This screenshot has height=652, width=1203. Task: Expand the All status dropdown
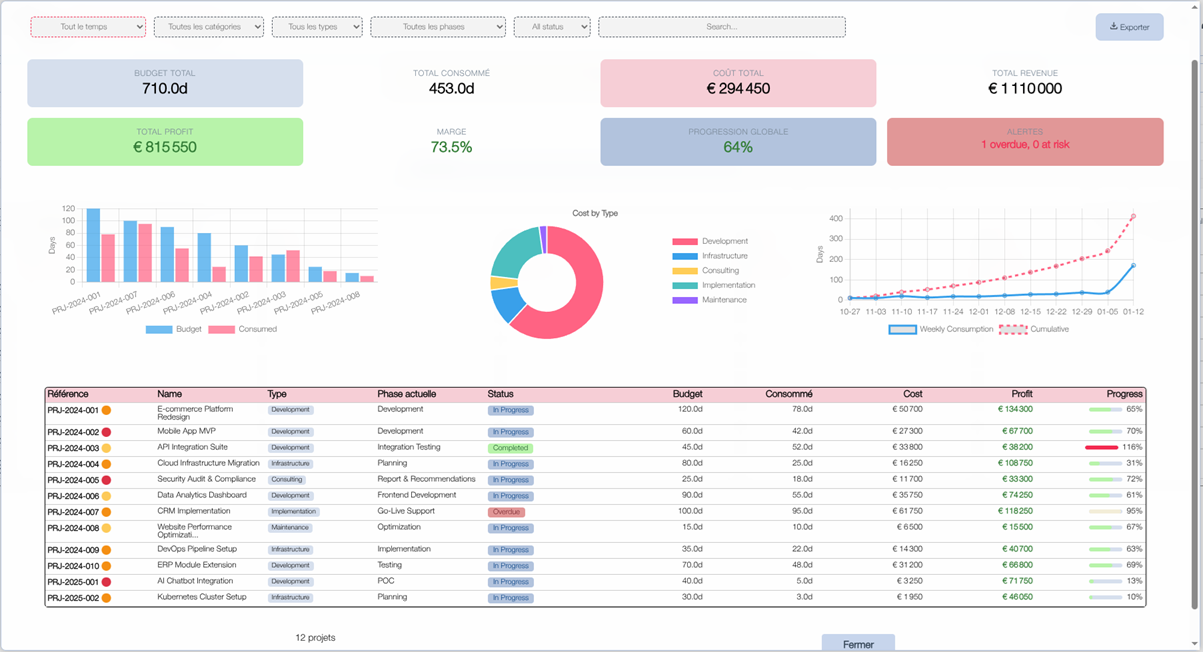point(551,27)
